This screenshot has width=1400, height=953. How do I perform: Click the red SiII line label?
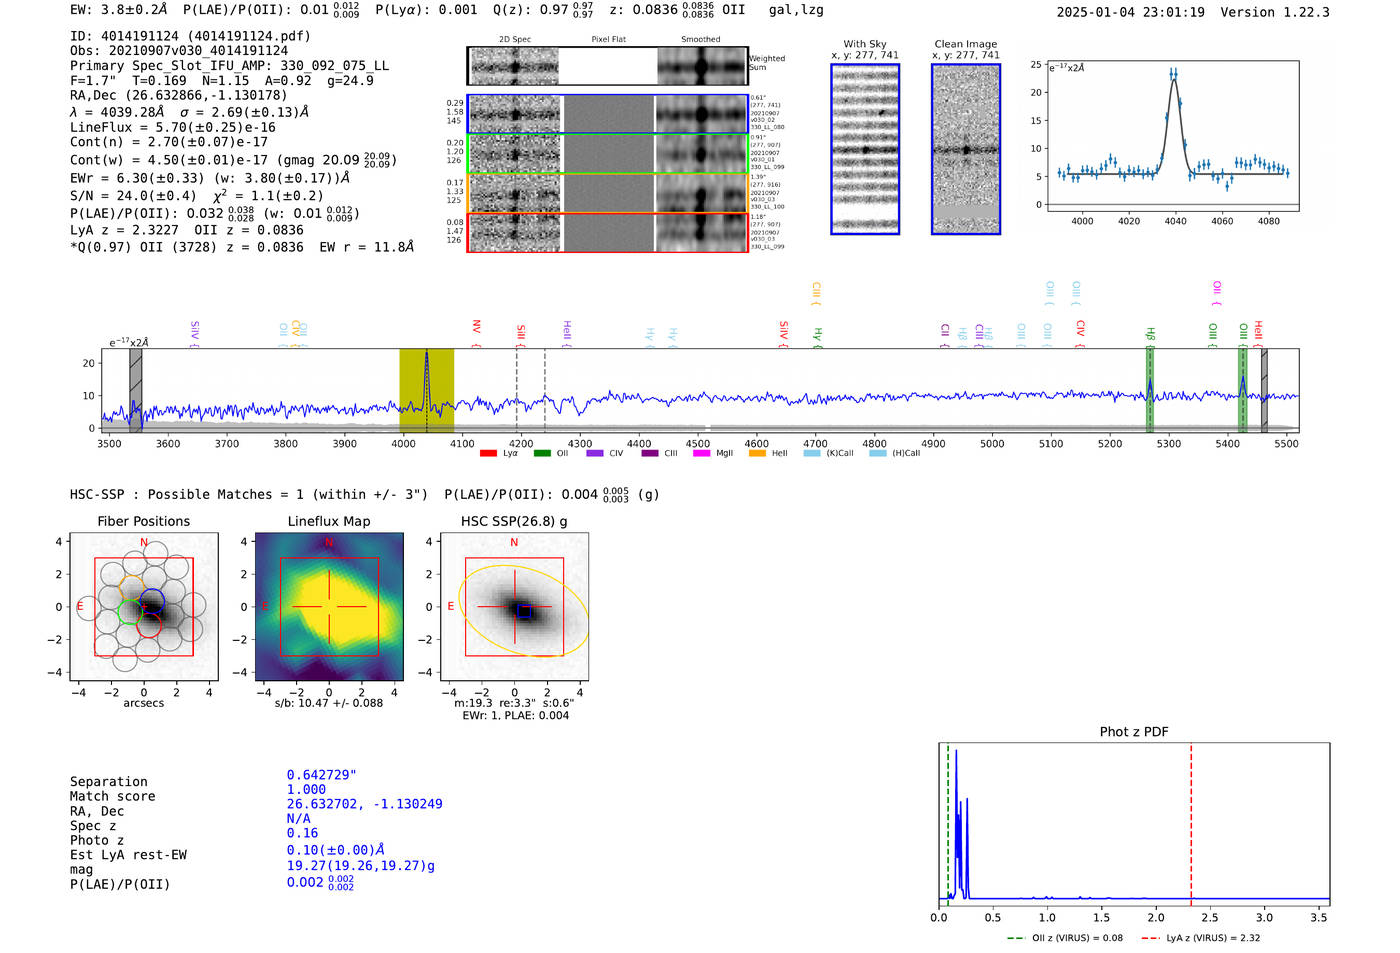pyautogui.click(x=521, y=334)
